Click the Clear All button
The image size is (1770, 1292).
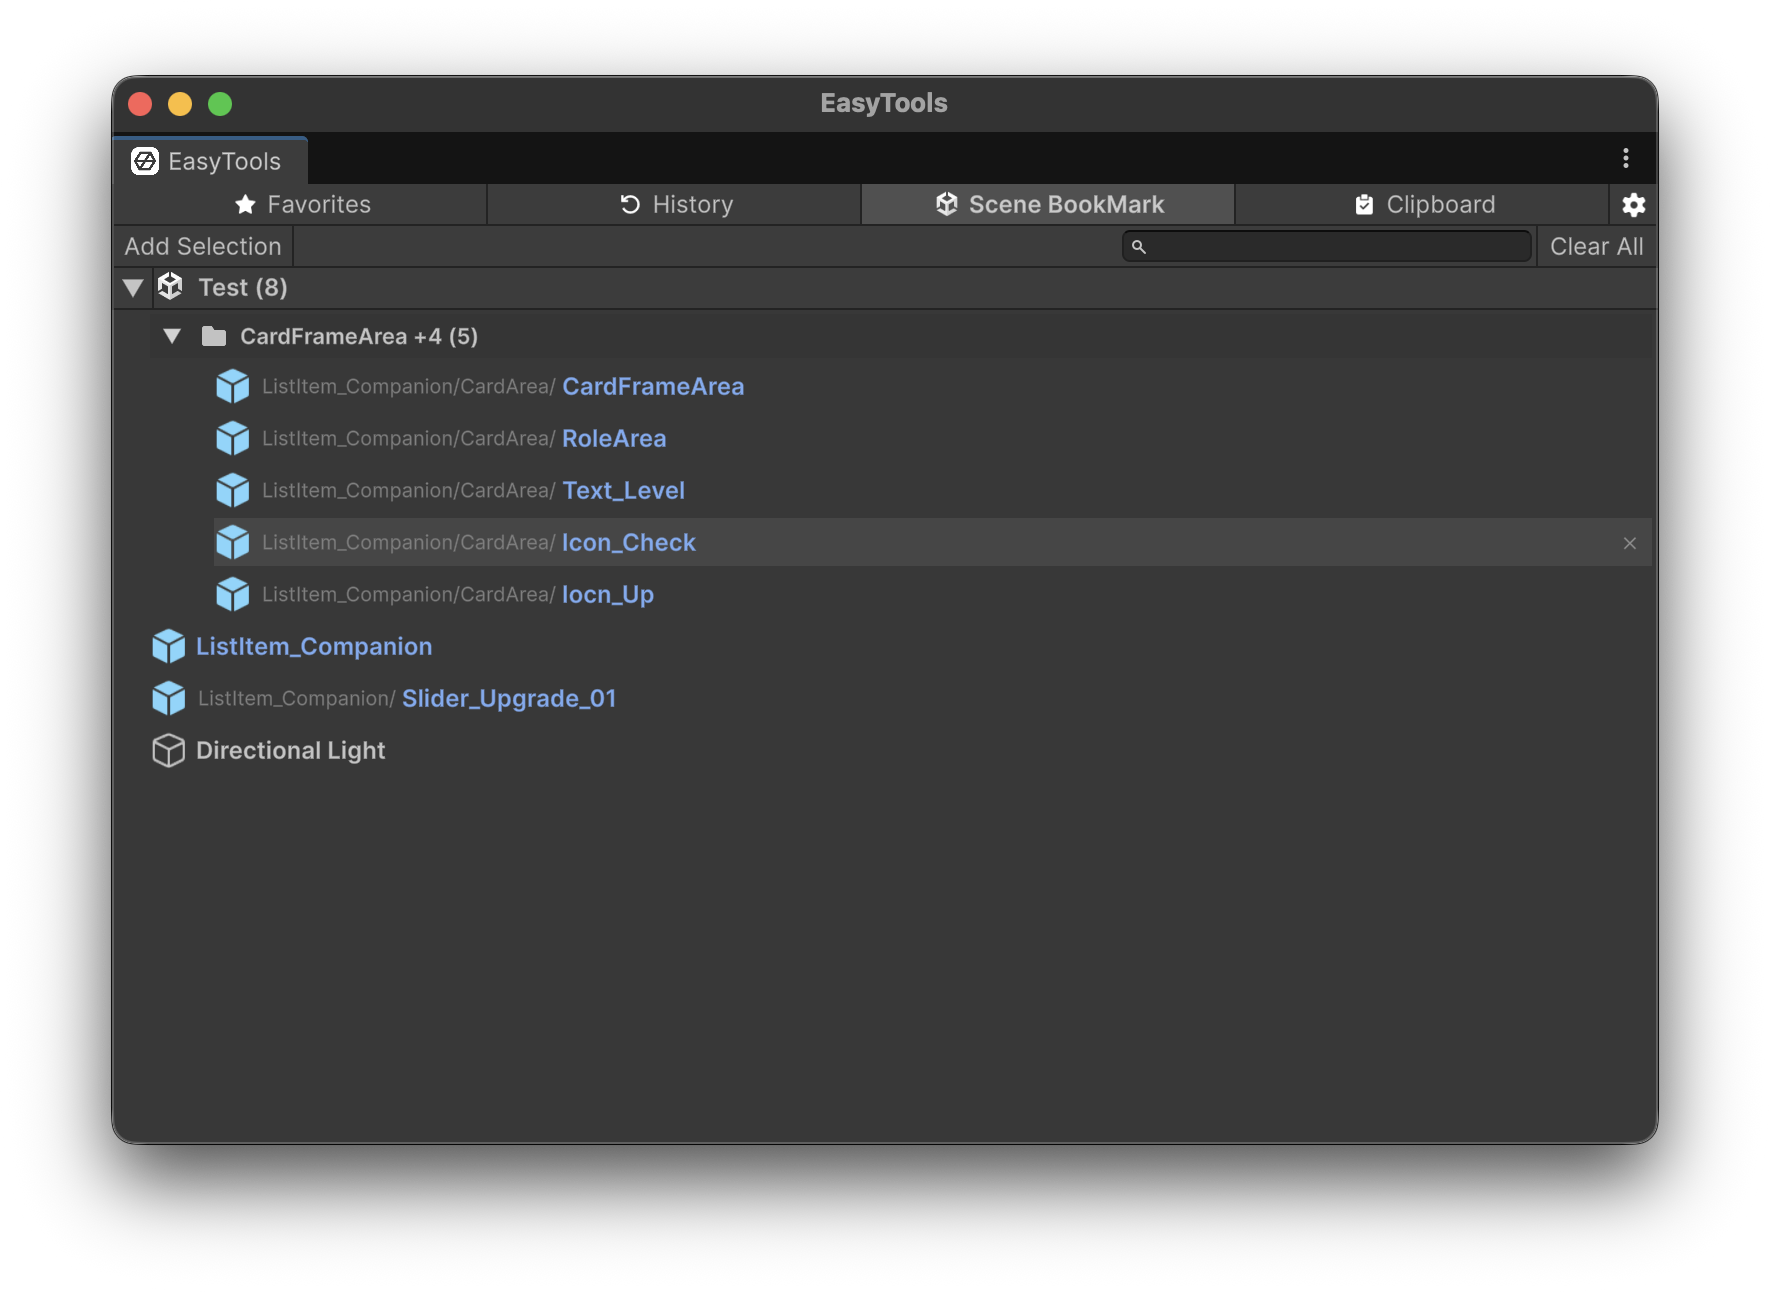1596,246
